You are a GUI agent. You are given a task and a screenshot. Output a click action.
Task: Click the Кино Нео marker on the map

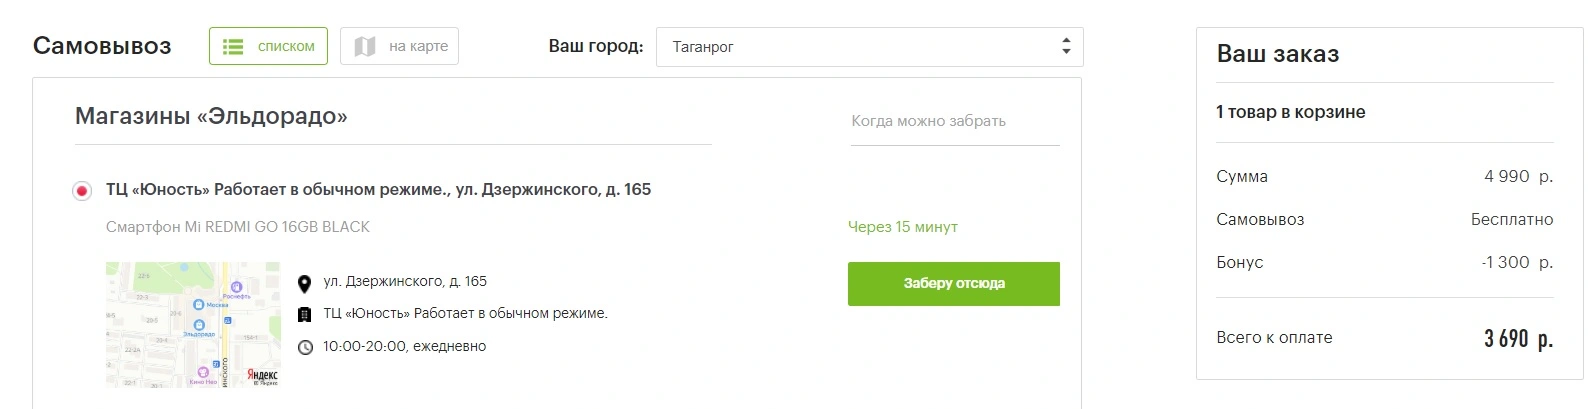click(x=203, y=372)
